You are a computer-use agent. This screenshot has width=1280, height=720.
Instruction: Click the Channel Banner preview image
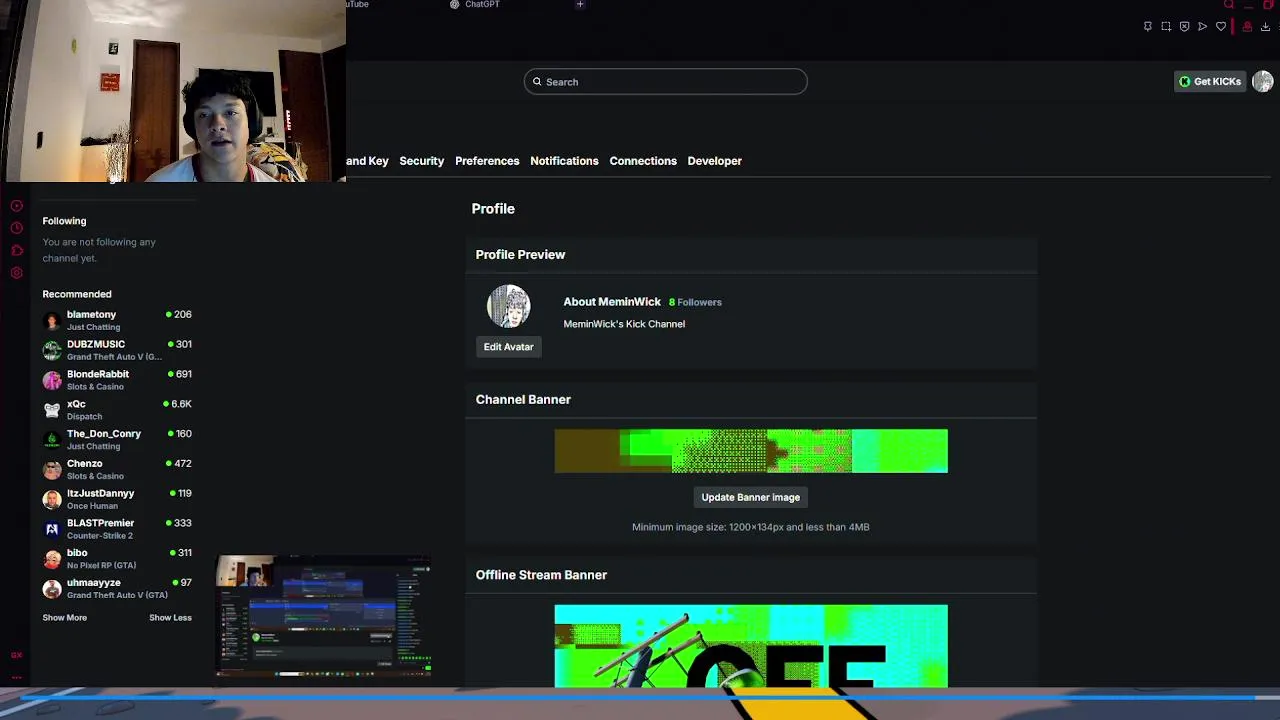(x=751, y=451)
